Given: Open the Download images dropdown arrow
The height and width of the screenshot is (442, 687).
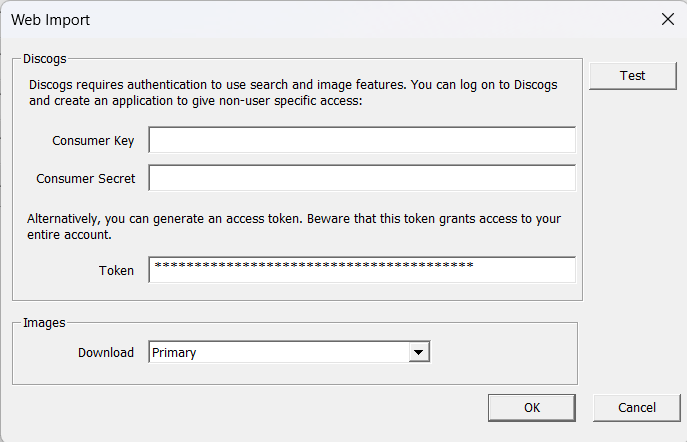Looking at the screenshot, I should 419,352.
